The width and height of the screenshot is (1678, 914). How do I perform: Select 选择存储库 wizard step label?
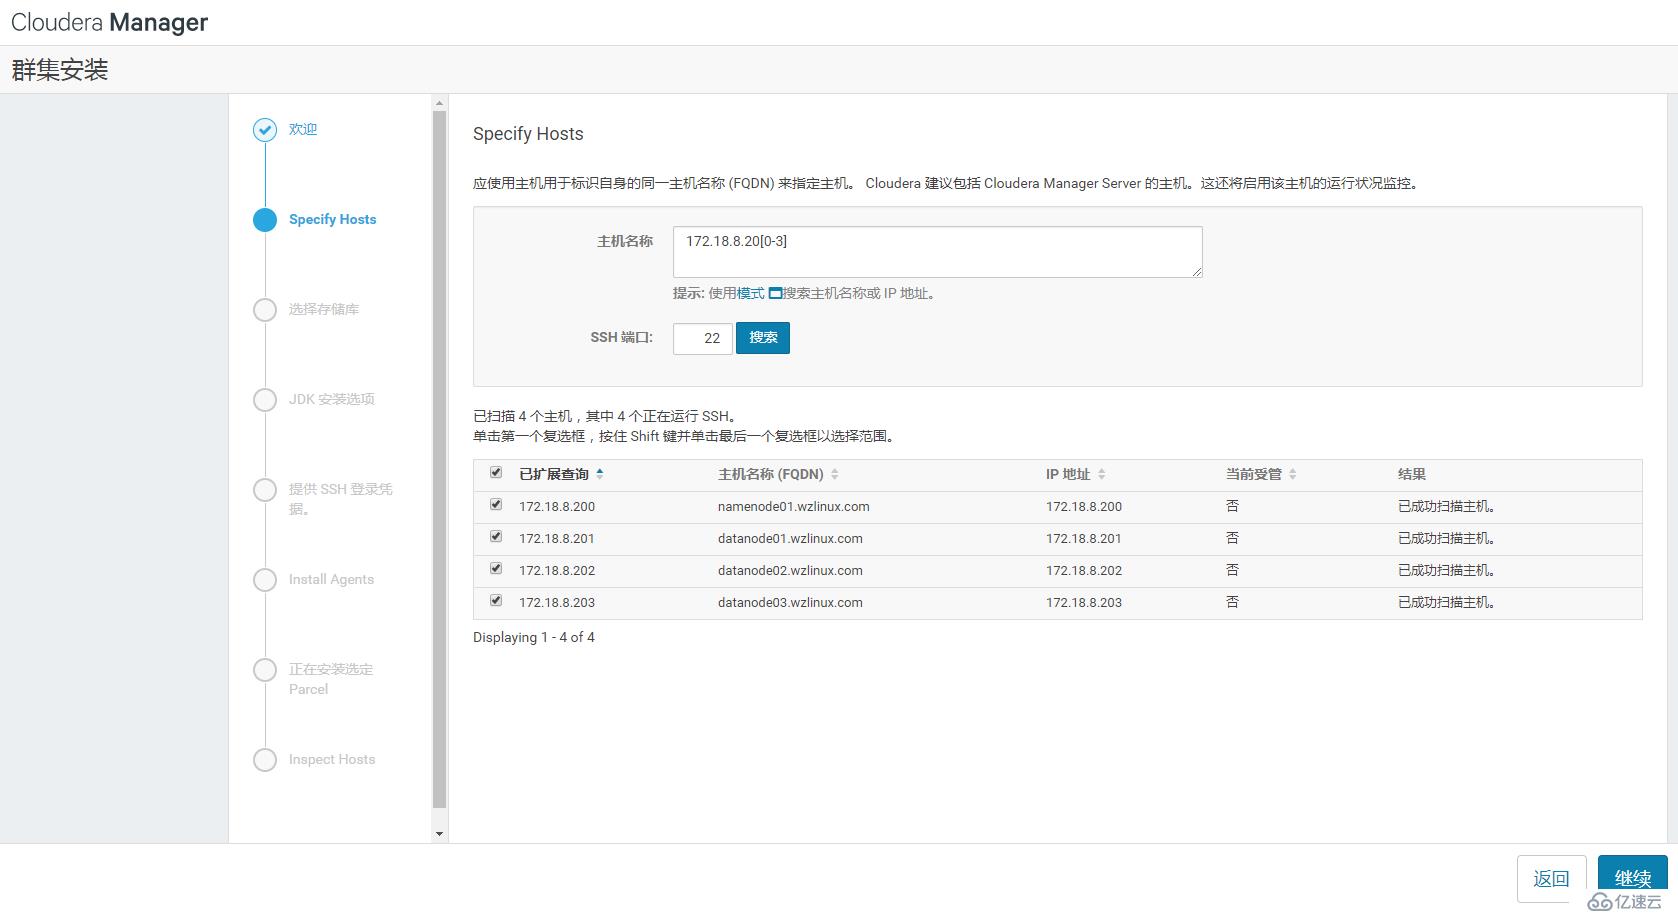(x=324, y=309)
